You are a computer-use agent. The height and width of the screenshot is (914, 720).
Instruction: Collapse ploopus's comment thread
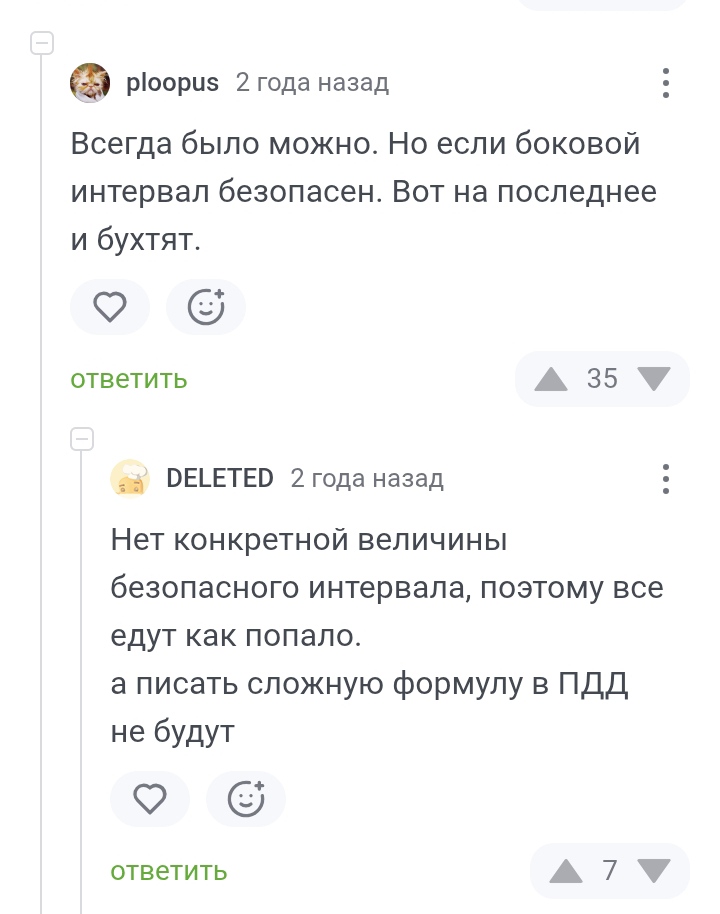coord(42,43)
